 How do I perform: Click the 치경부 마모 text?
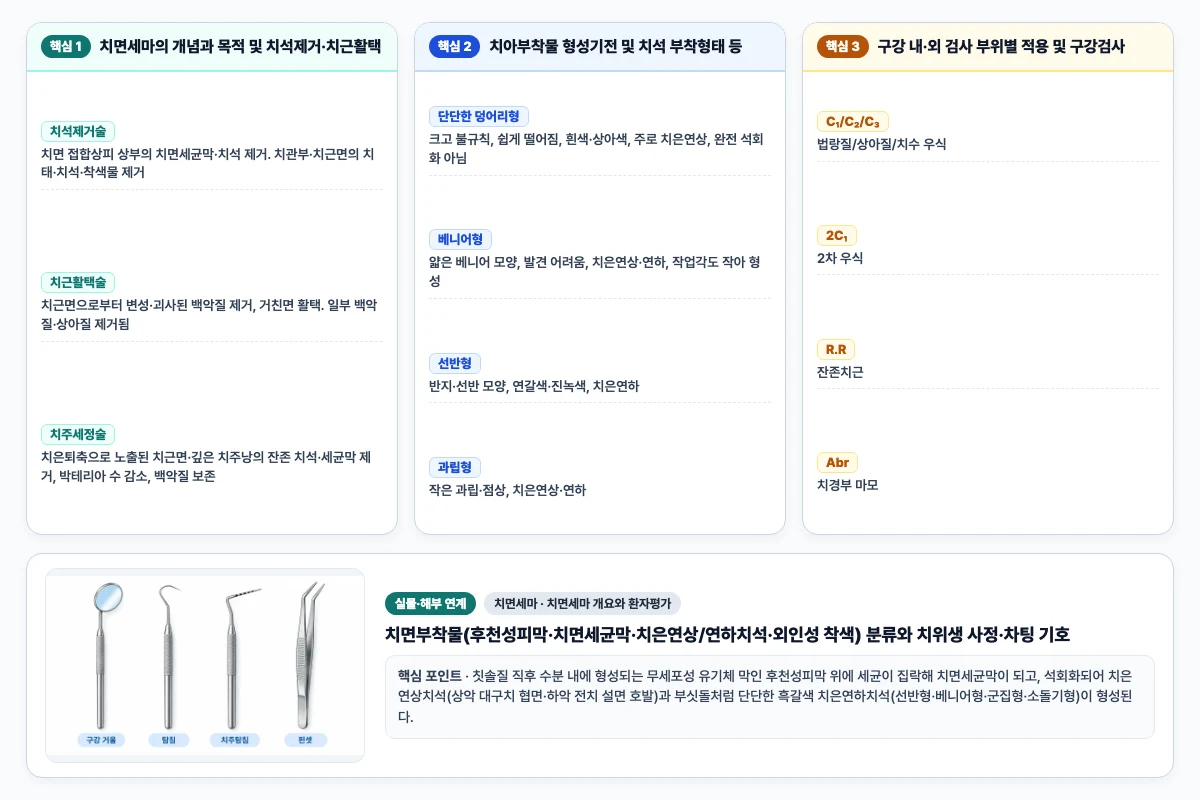(847, 485)
